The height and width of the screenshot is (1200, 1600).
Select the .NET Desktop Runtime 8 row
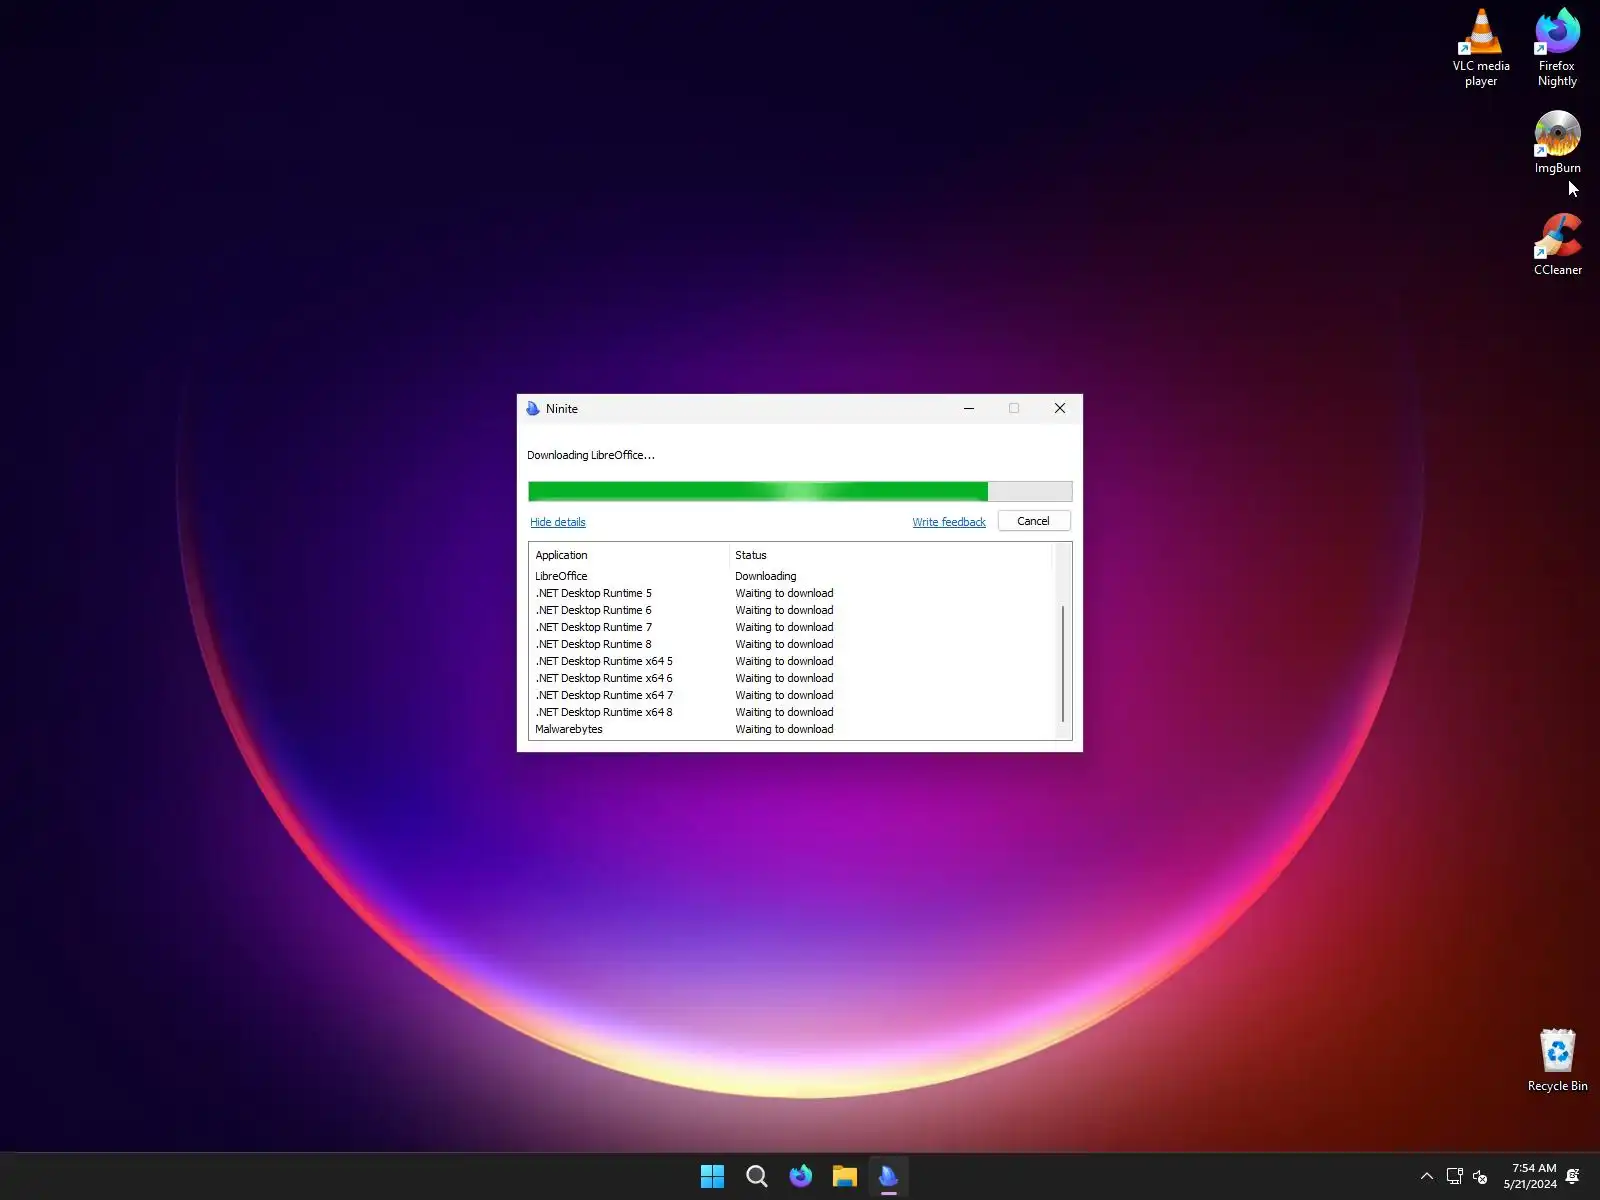pyautogui.click(x=791, y=644)
